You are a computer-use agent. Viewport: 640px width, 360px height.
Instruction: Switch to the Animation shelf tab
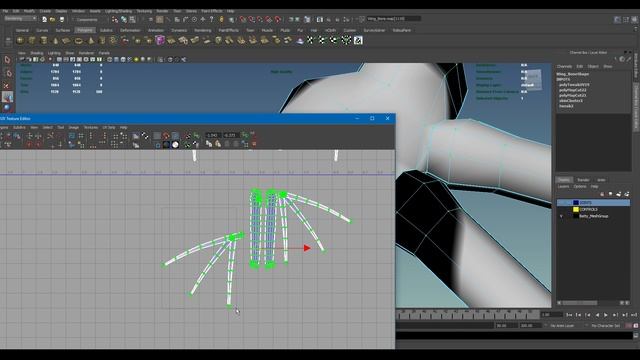(156, 30)
